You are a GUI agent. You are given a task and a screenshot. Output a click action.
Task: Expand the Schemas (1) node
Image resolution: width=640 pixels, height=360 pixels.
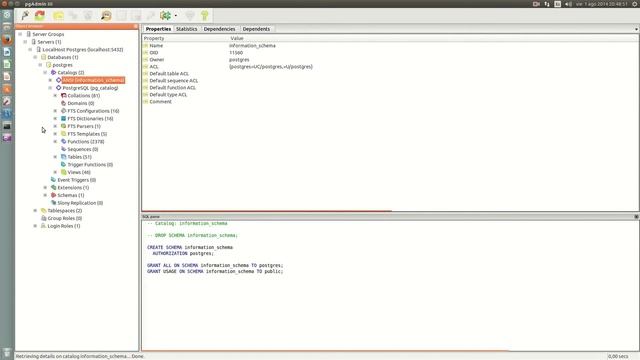pyautogui.click(x=45, y=195)
